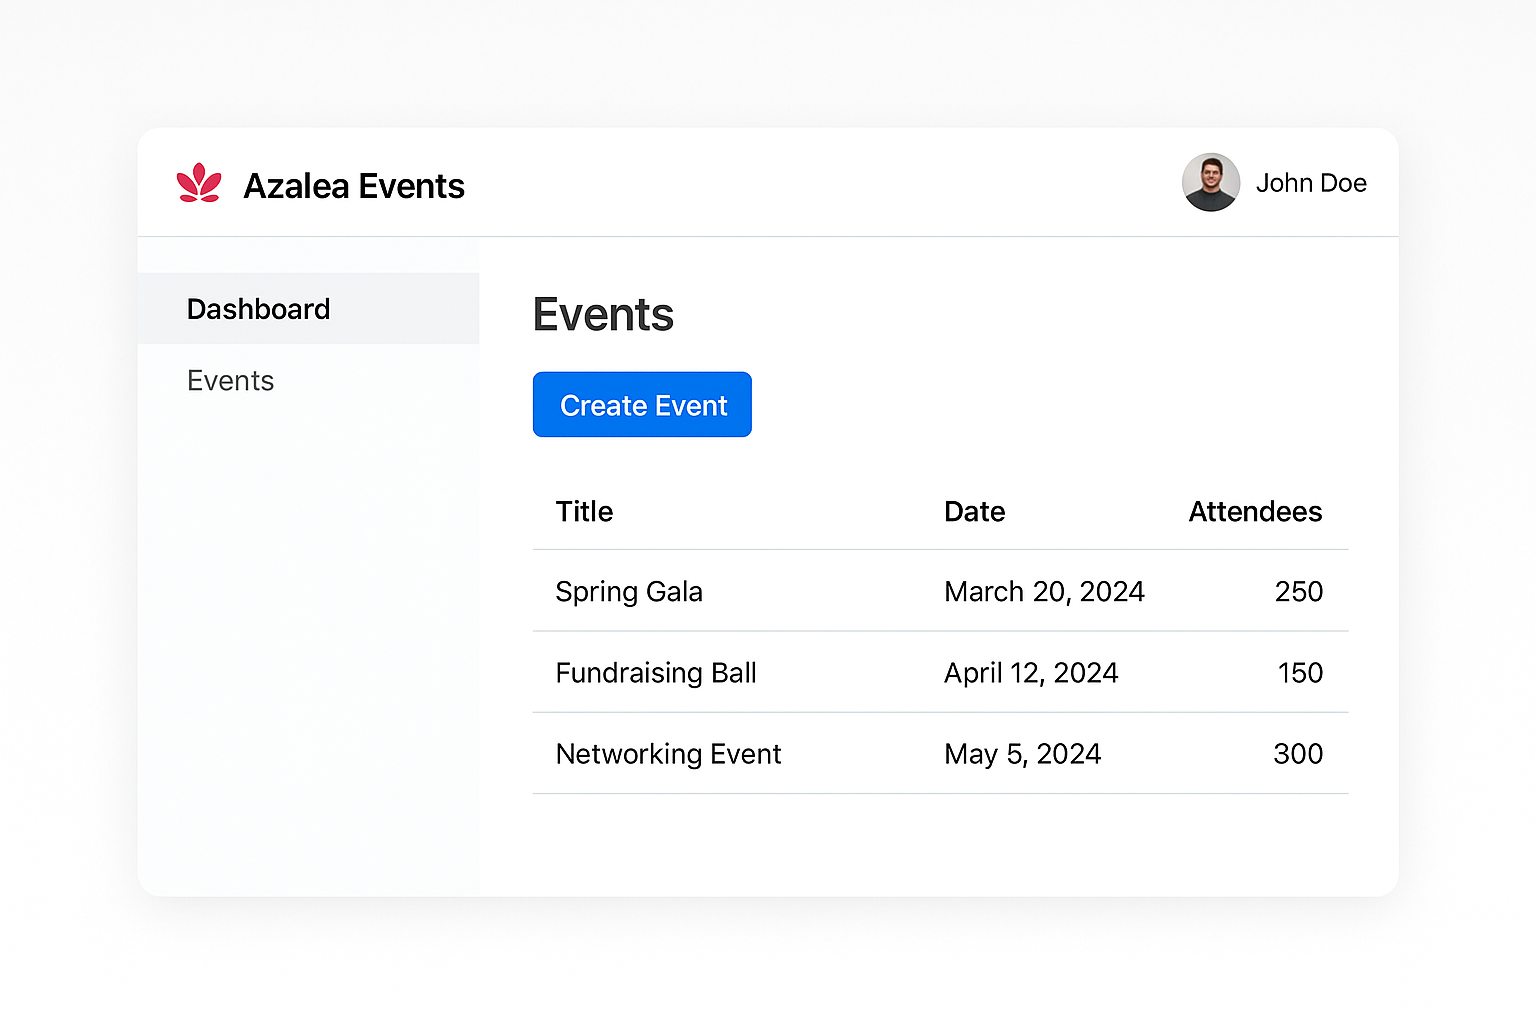Screen dimensions: 1536x1024
Task: Click the 150 attendees count
Action: (1300, 673)
